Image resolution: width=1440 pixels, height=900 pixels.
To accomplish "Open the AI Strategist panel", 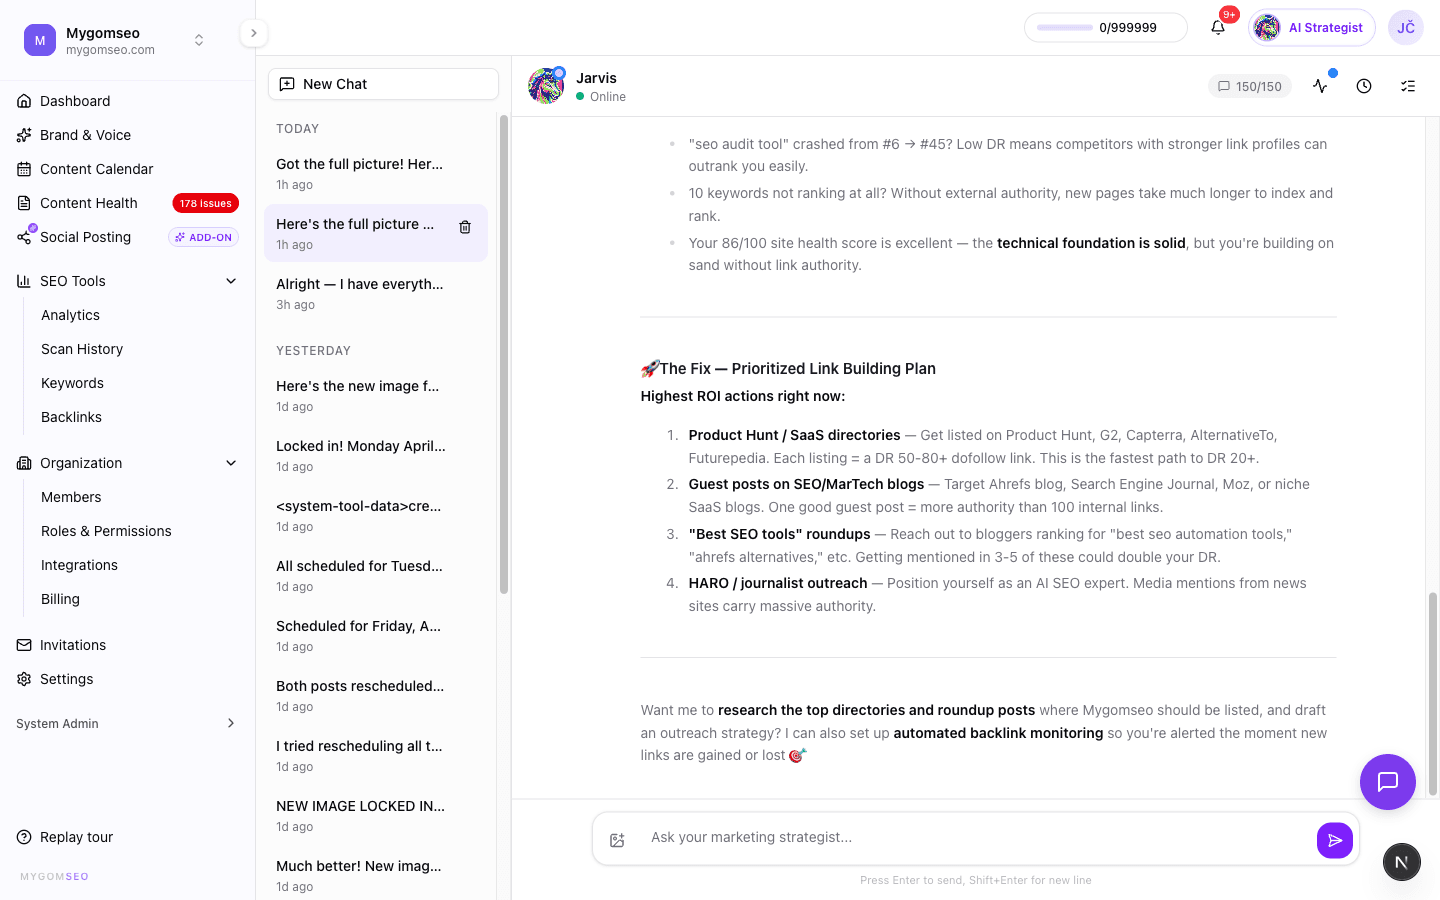I will (1311, 27).
